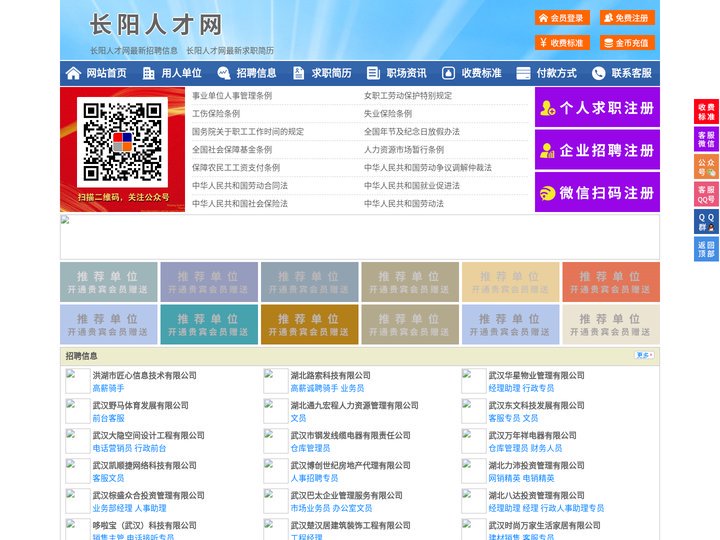Image resolution: width=720 pixels, height=540 pixels.
Task: Click the document icon beside 求职简历
Action: pos(298,73)
